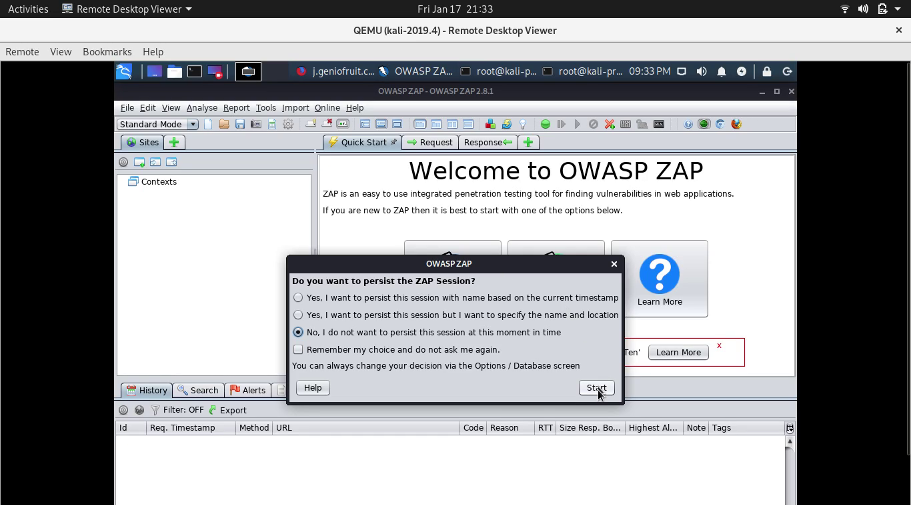The height and width of the screenshot is (505, 911).
Task: Click the Persist Session floppy disk icon
Action: [240, 124]
